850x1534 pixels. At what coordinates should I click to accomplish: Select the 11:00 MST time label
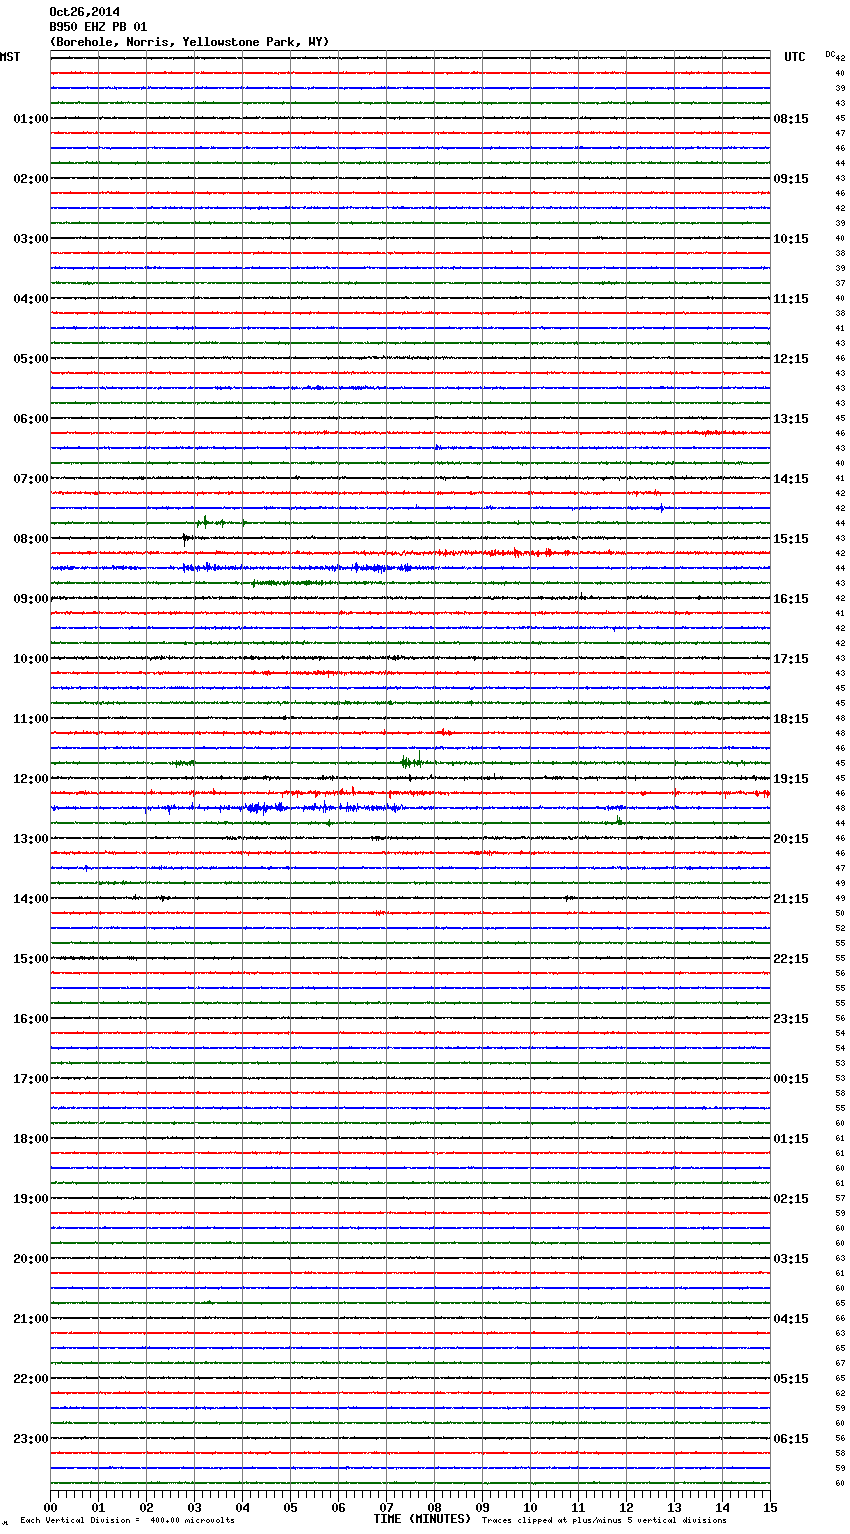[31, 719]
